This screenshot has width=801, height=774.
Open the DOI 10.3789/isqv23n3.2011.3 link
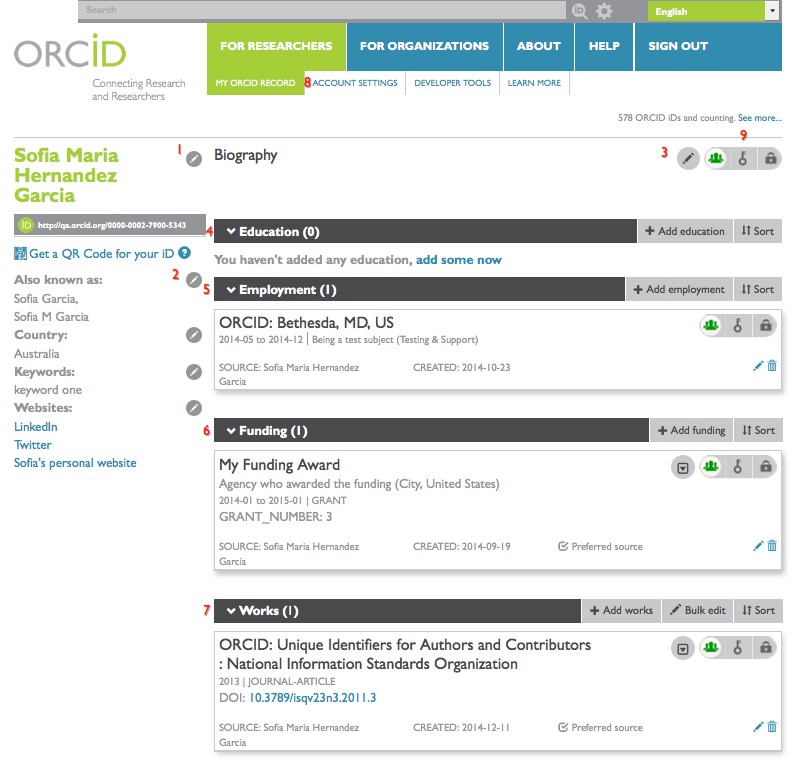313,698
